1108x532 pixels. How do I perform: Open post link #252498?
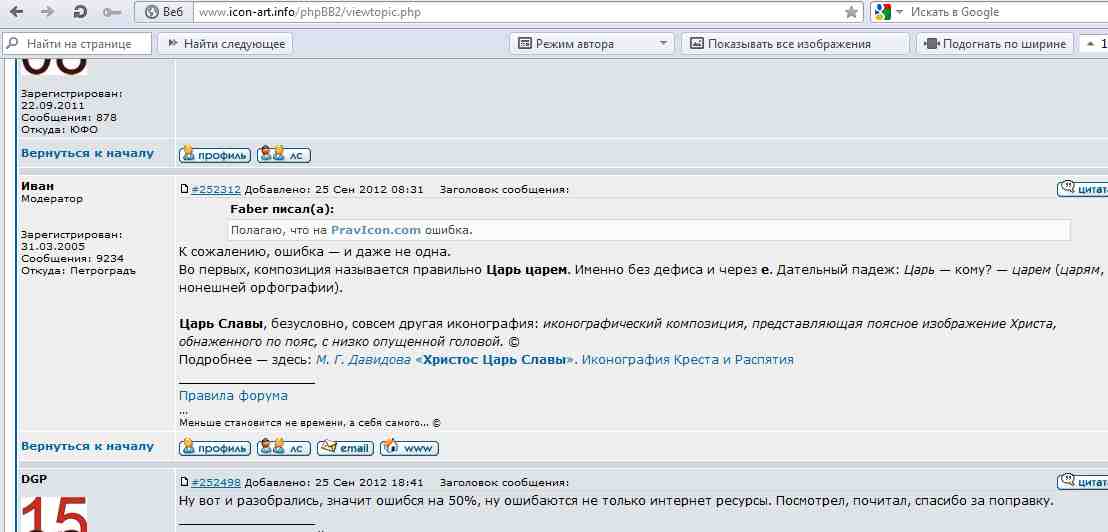[x=216, y=483]
